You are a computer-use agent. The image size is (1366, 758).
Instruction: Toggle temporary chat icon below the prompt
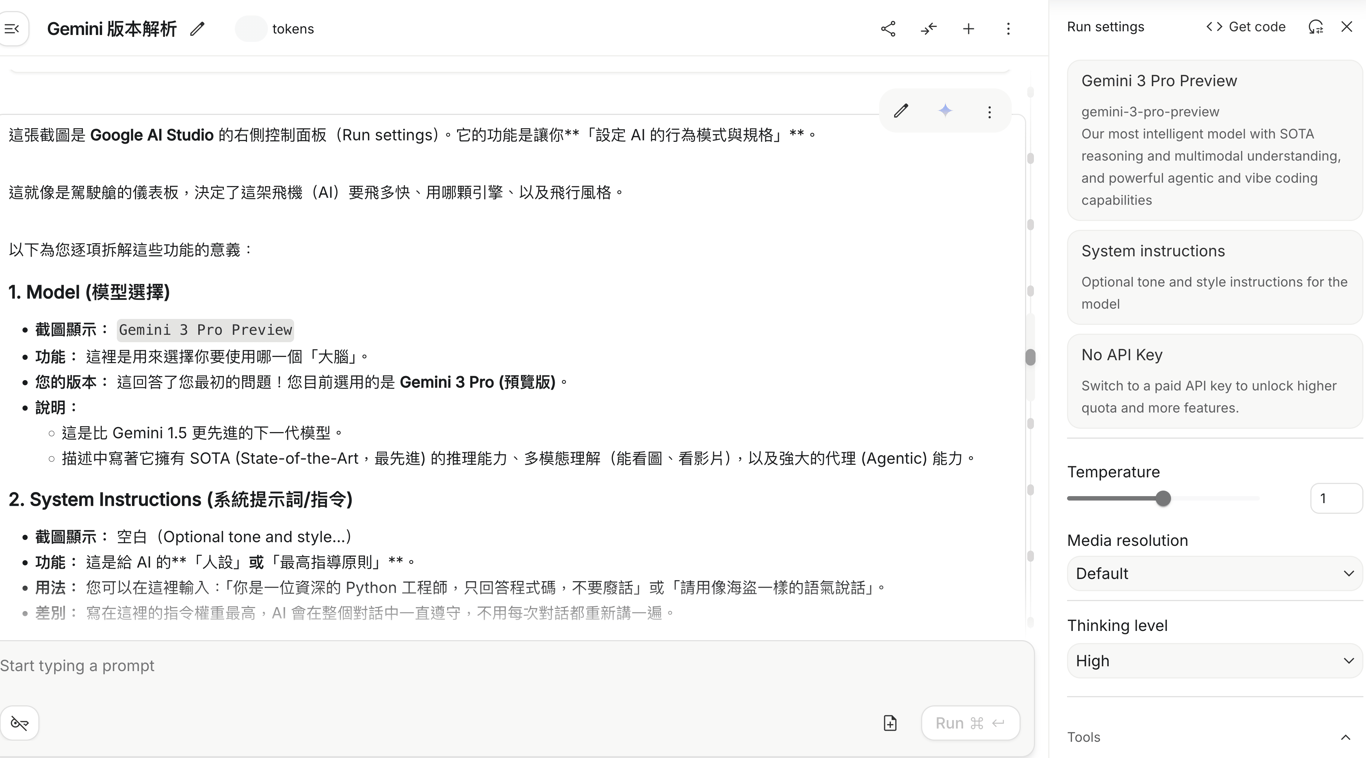click(20, 723)
